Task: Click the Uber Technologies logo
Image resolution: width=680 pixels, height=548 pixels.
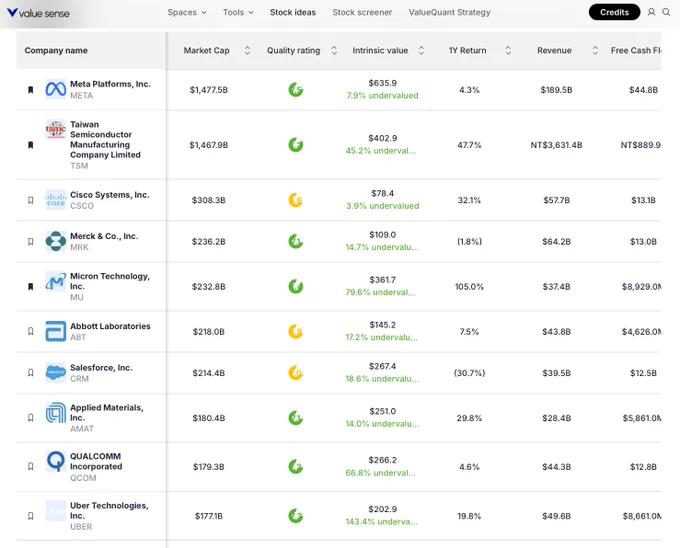Action: tap(56, 510)
